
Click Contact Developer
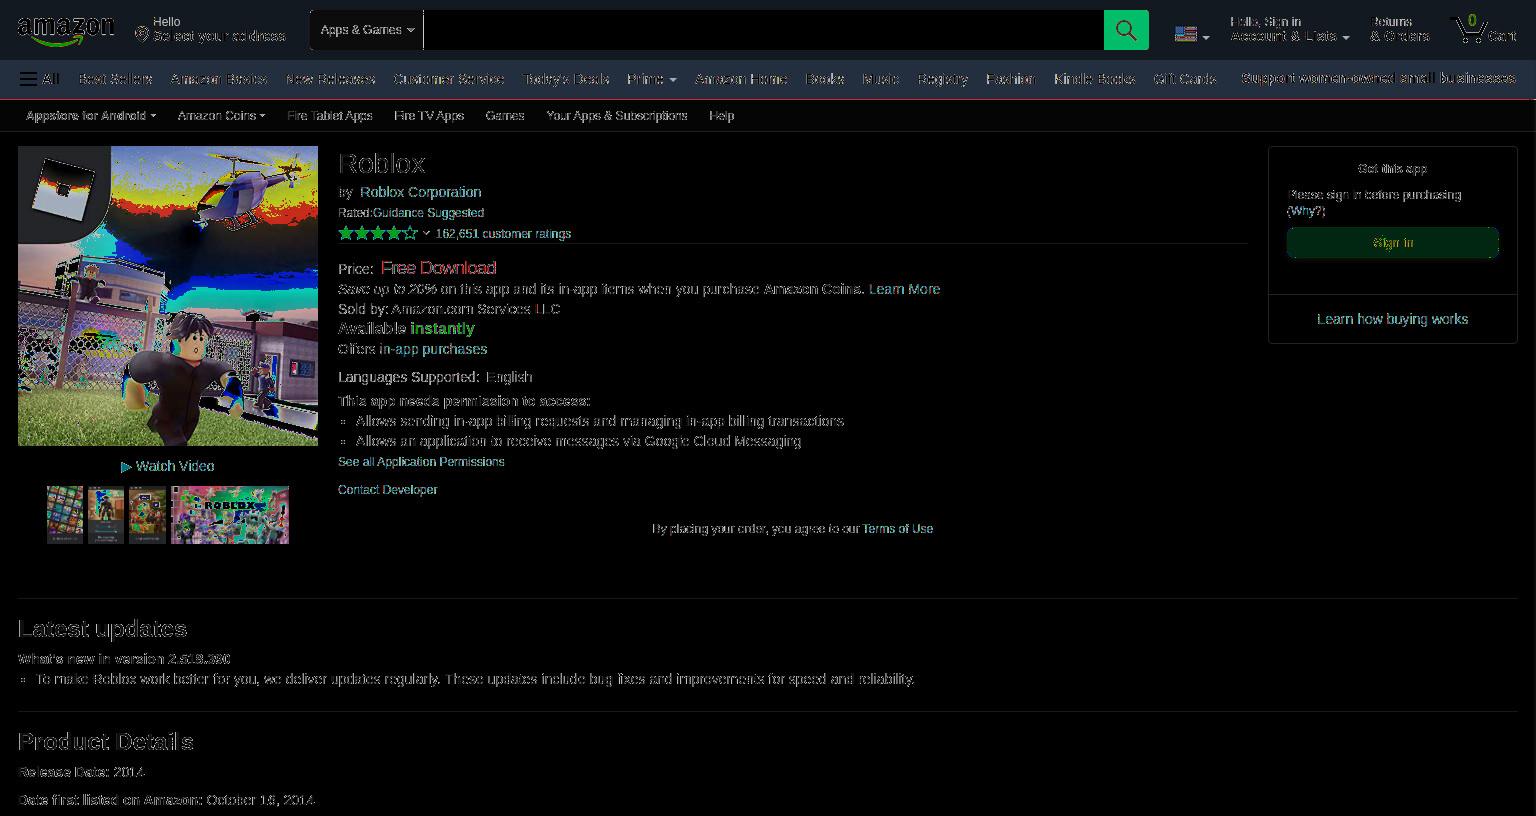[x=388, y=490]
